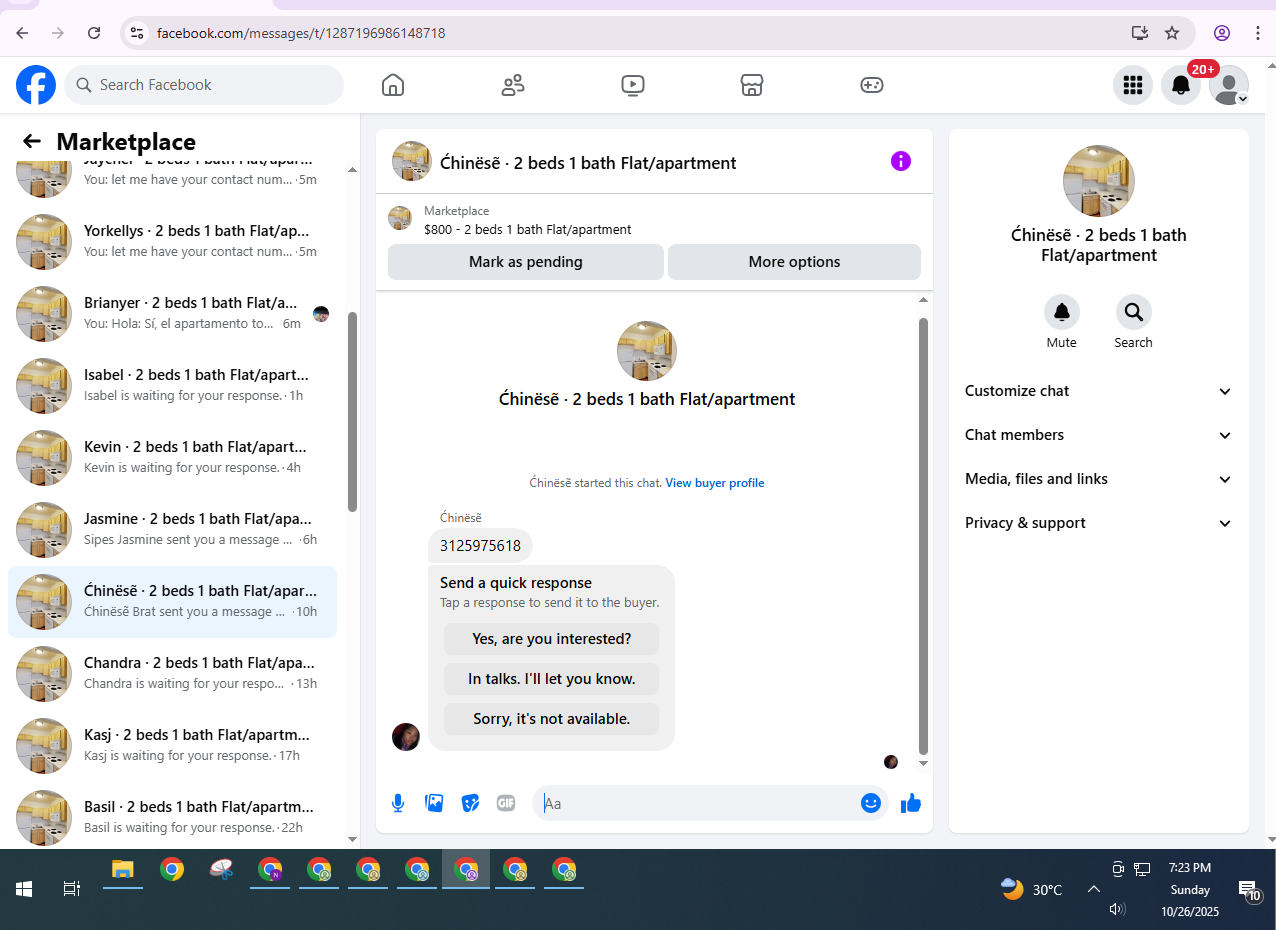Open the Chrome three-dot menu
1276x930 pixels.
click(1258, 33)
